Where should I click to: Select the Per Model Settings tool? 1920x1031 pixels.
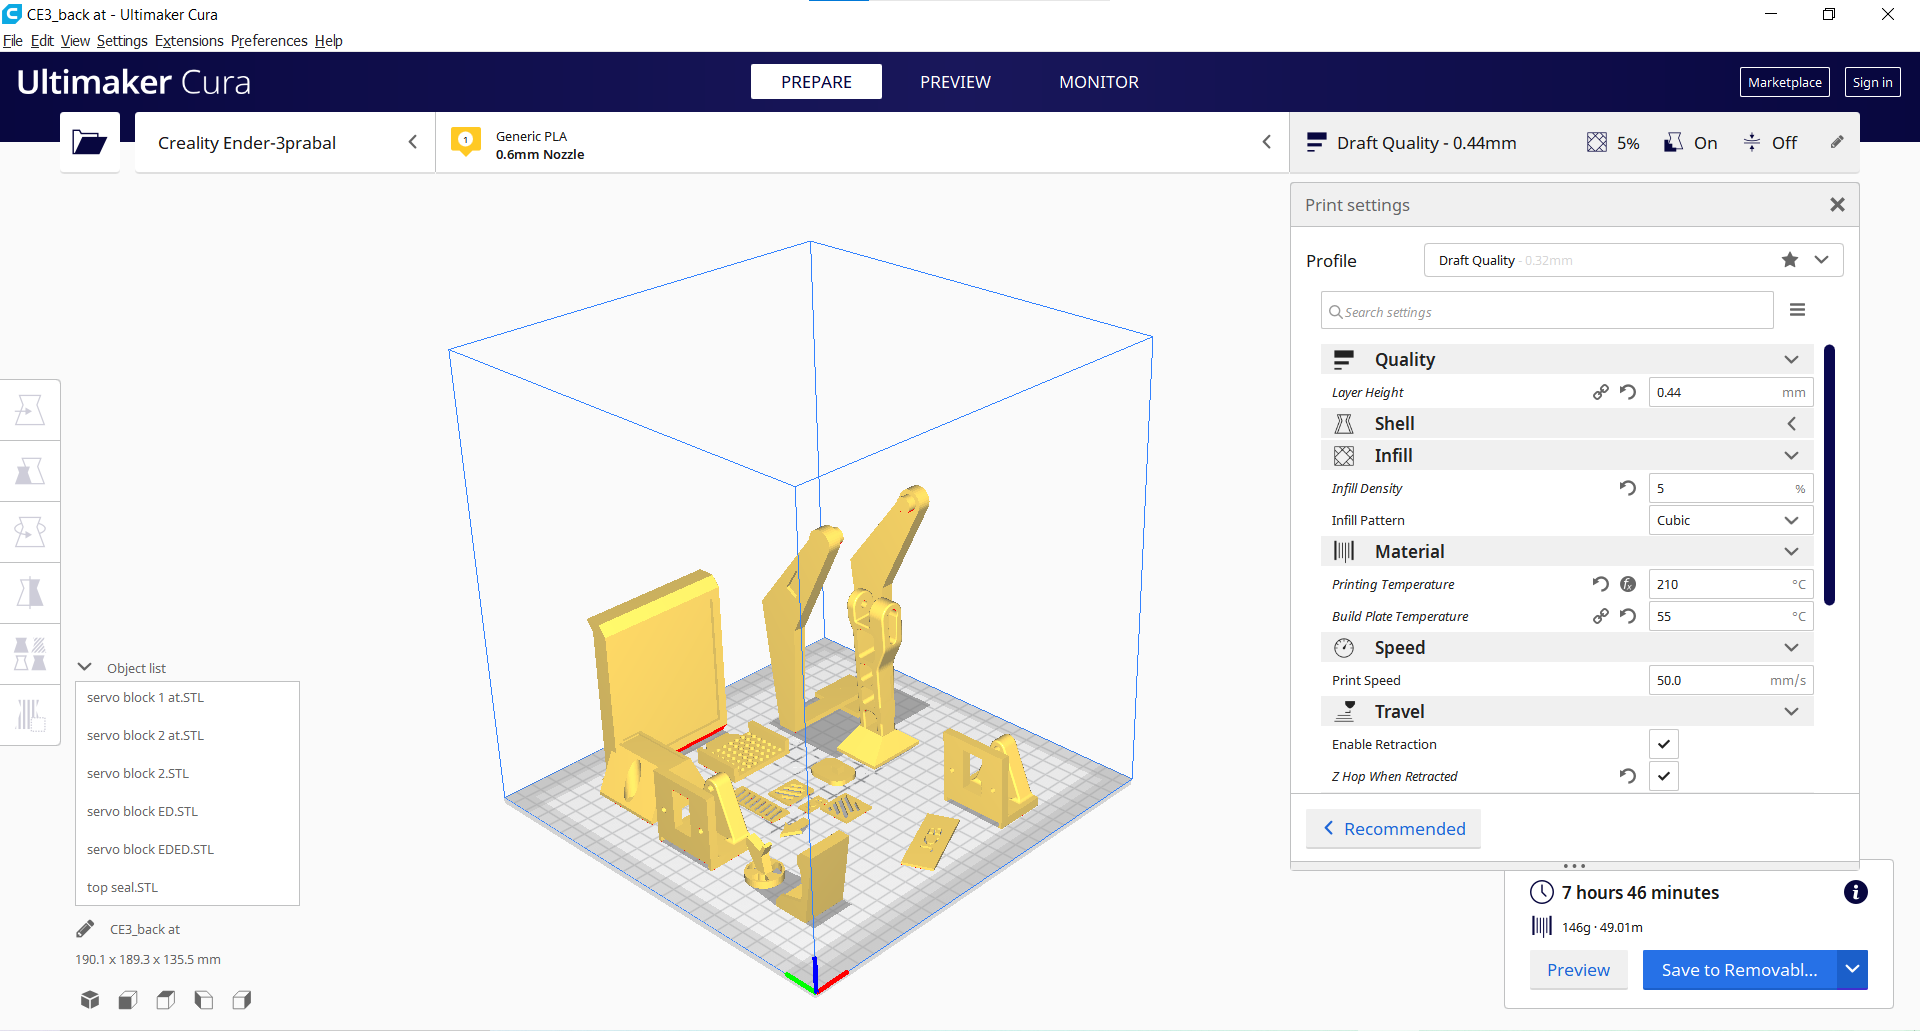tap(30, 654)
